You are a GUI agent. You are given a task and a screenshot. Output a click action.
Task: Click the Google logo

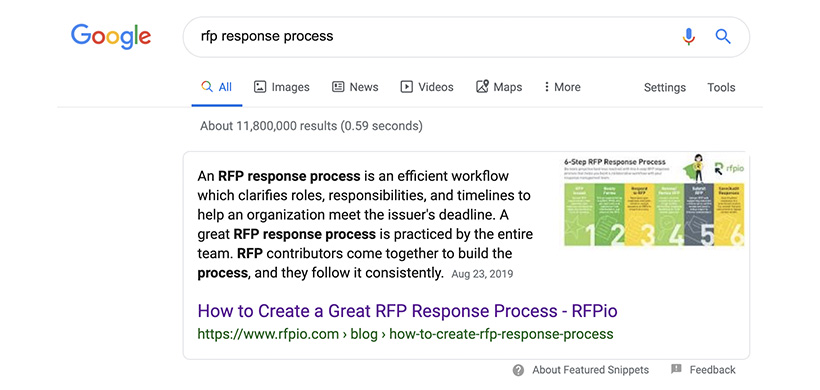[x=111, y=36]
